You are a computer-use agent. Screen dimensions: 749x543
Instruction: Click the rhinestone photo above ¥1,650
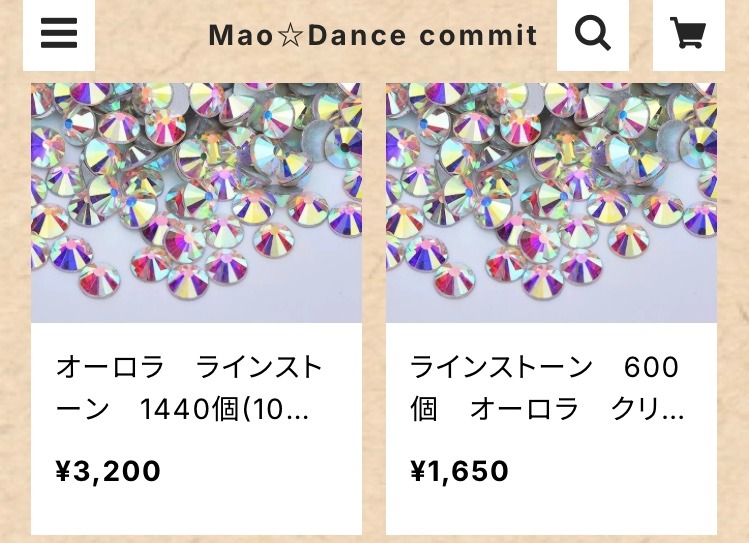tap(551, 202)
